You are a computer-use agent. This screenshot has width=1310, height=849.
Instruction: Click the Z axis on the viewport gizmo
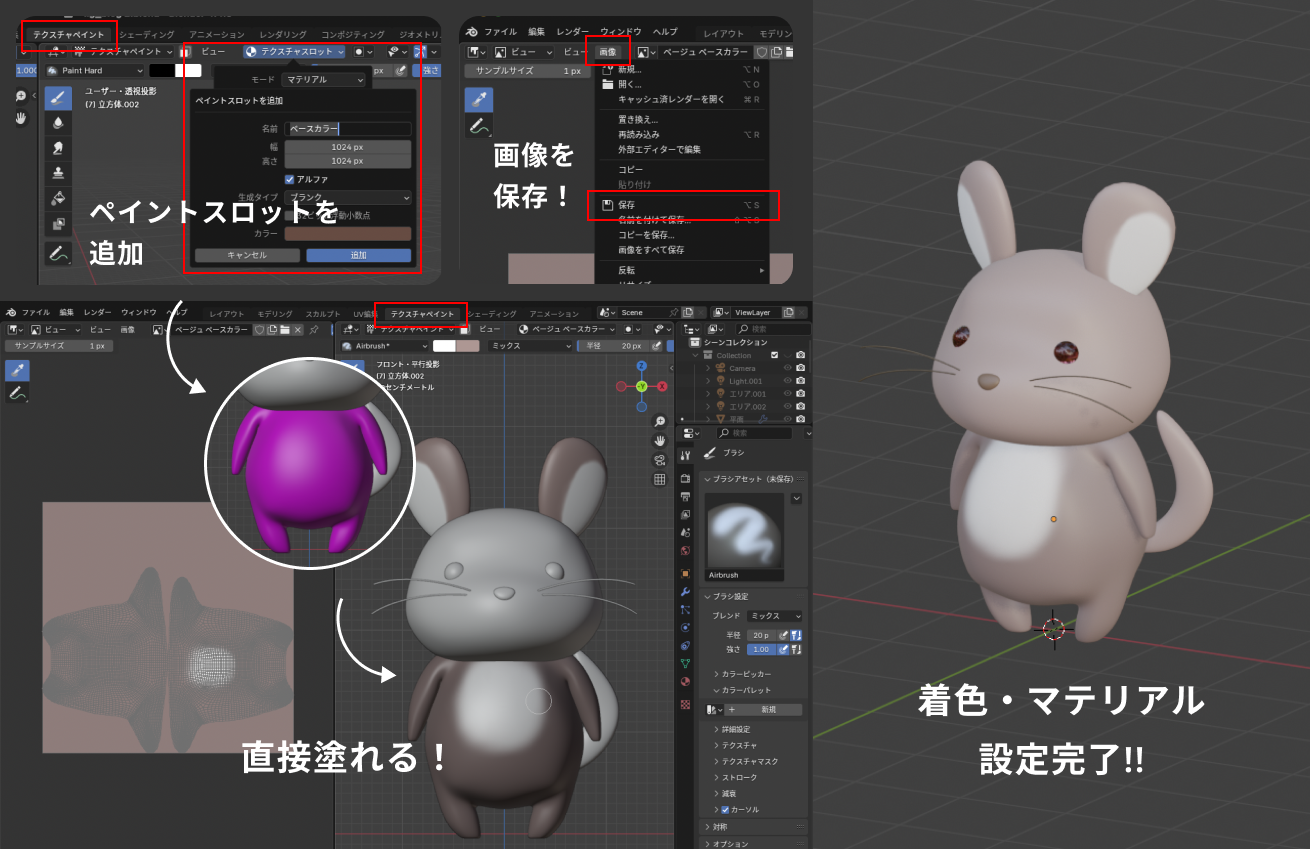tap(641, 366)
